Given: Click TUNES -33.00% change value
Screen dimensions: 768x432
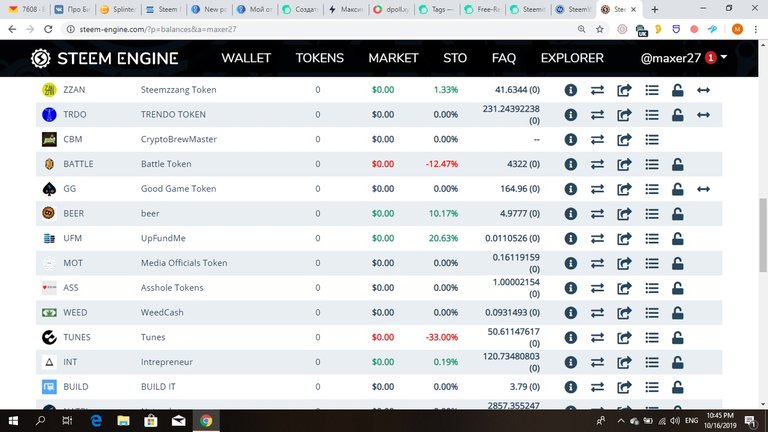Looking at the screenshot, I should coord(442,337).
